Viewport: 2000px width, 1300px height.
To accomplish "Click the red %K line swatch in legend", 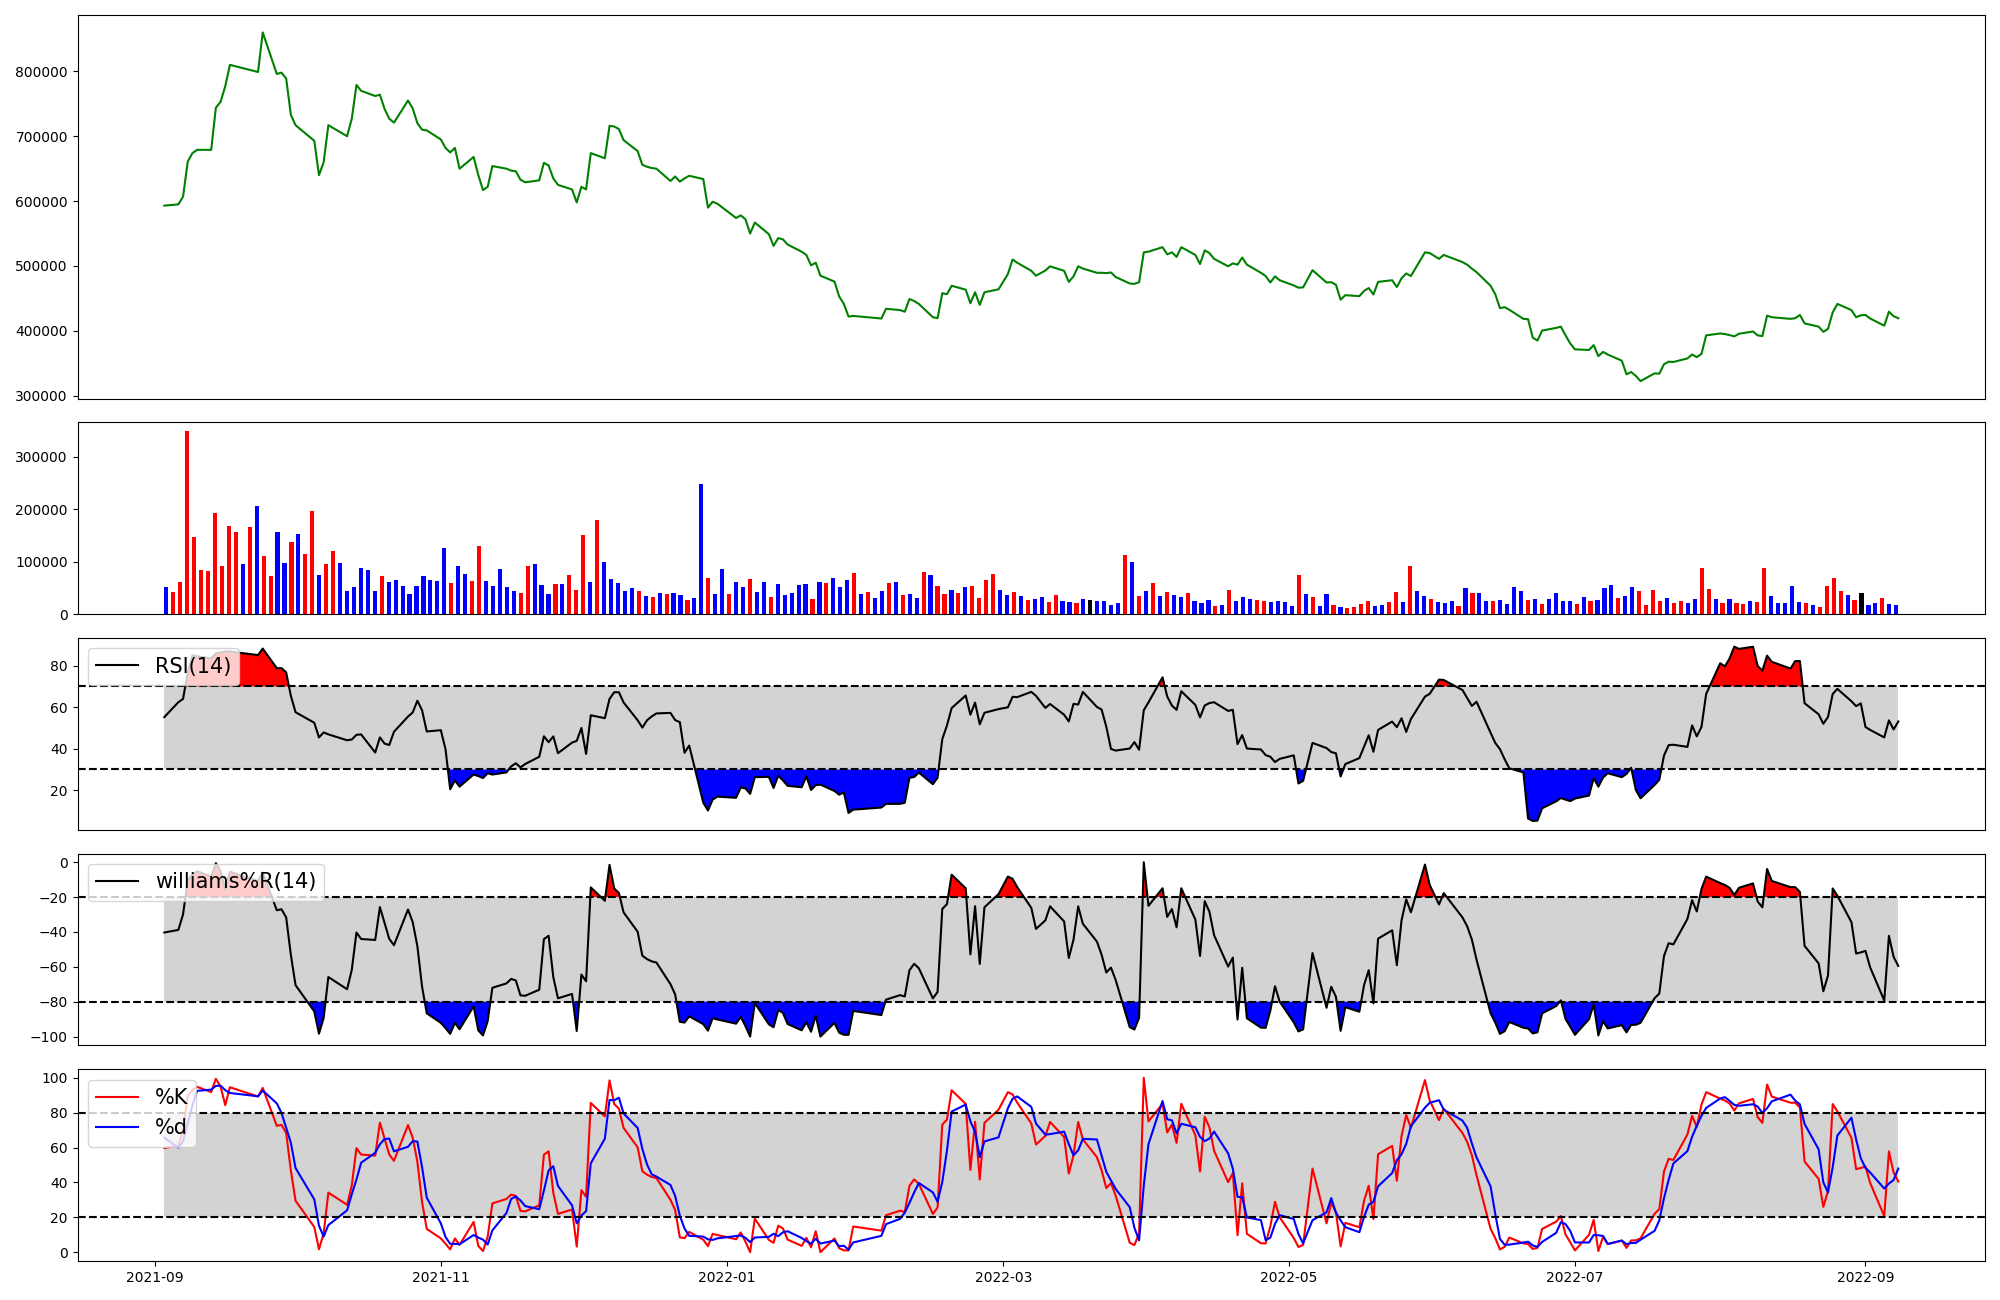I will click(x=117, y=1097).
